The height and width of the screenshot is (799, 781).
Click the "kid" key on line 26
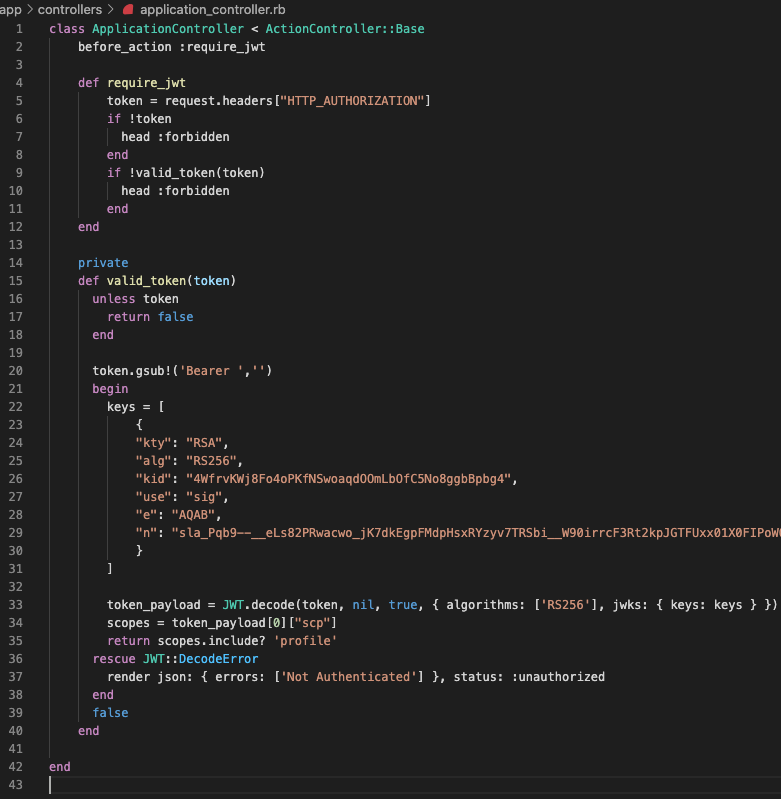153,479
